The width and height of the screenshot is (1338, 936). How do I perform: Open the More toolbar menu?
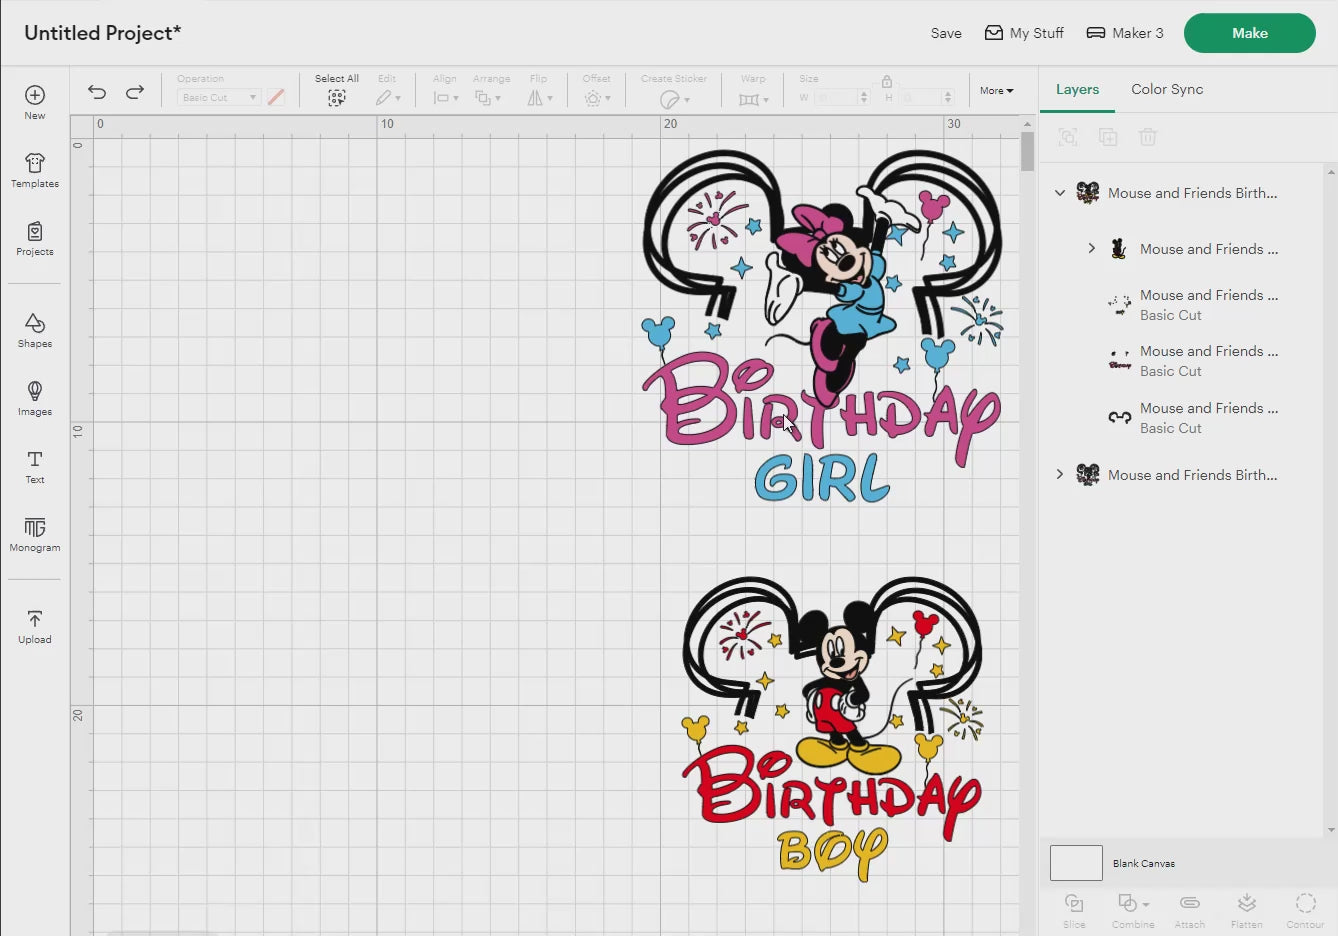click(996, 90)
